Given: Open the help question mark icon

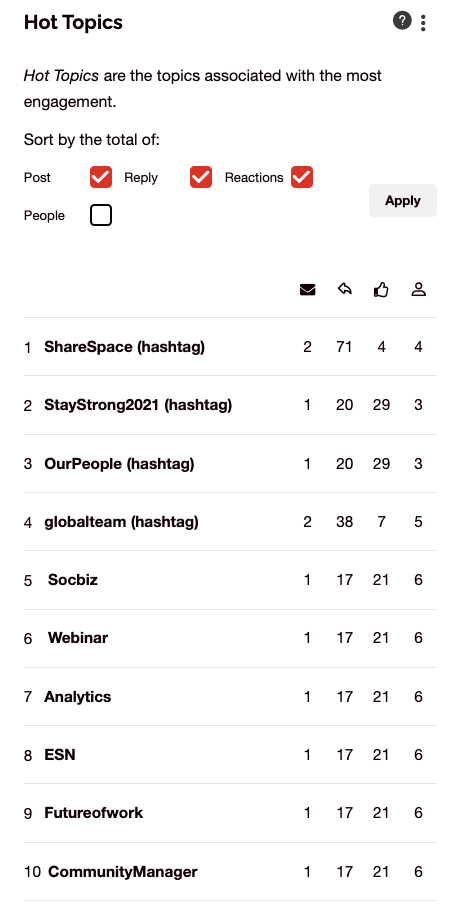Looking at the screenshot, I should pos(402,21).
